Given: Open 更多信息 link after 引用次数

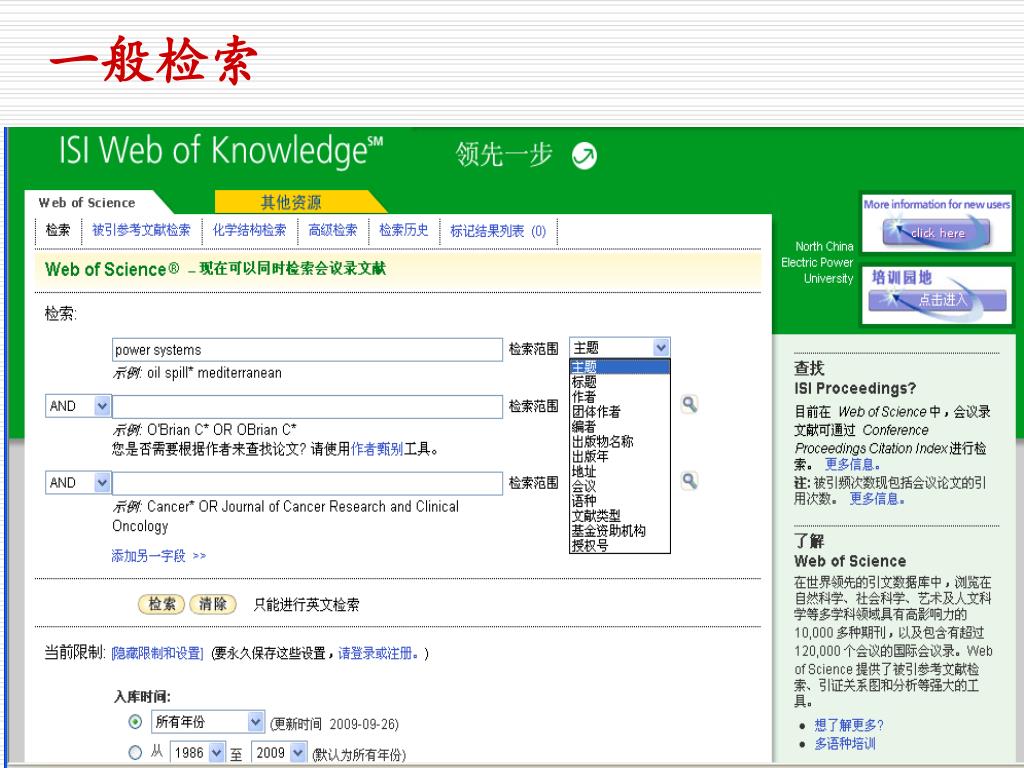Looking at the screenshot, I should (876, 499).
